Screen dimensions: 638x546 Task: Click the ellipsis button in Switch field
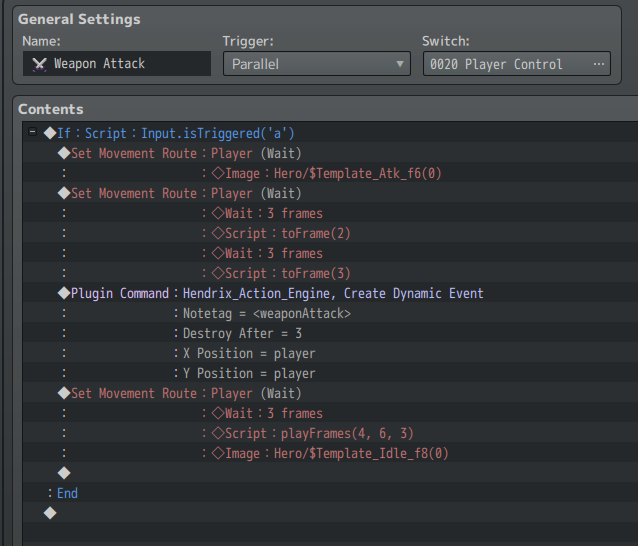pyautogui.click(x=598, y=64)
